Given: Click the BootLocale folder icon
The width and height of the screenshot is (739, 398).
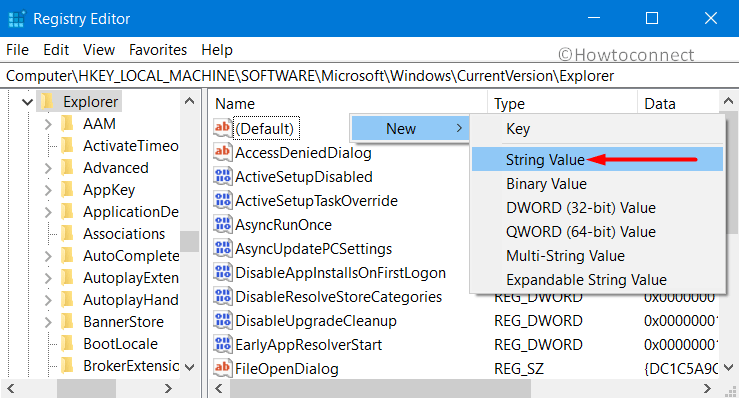Looking at the screenshot, I should (67, 344).
